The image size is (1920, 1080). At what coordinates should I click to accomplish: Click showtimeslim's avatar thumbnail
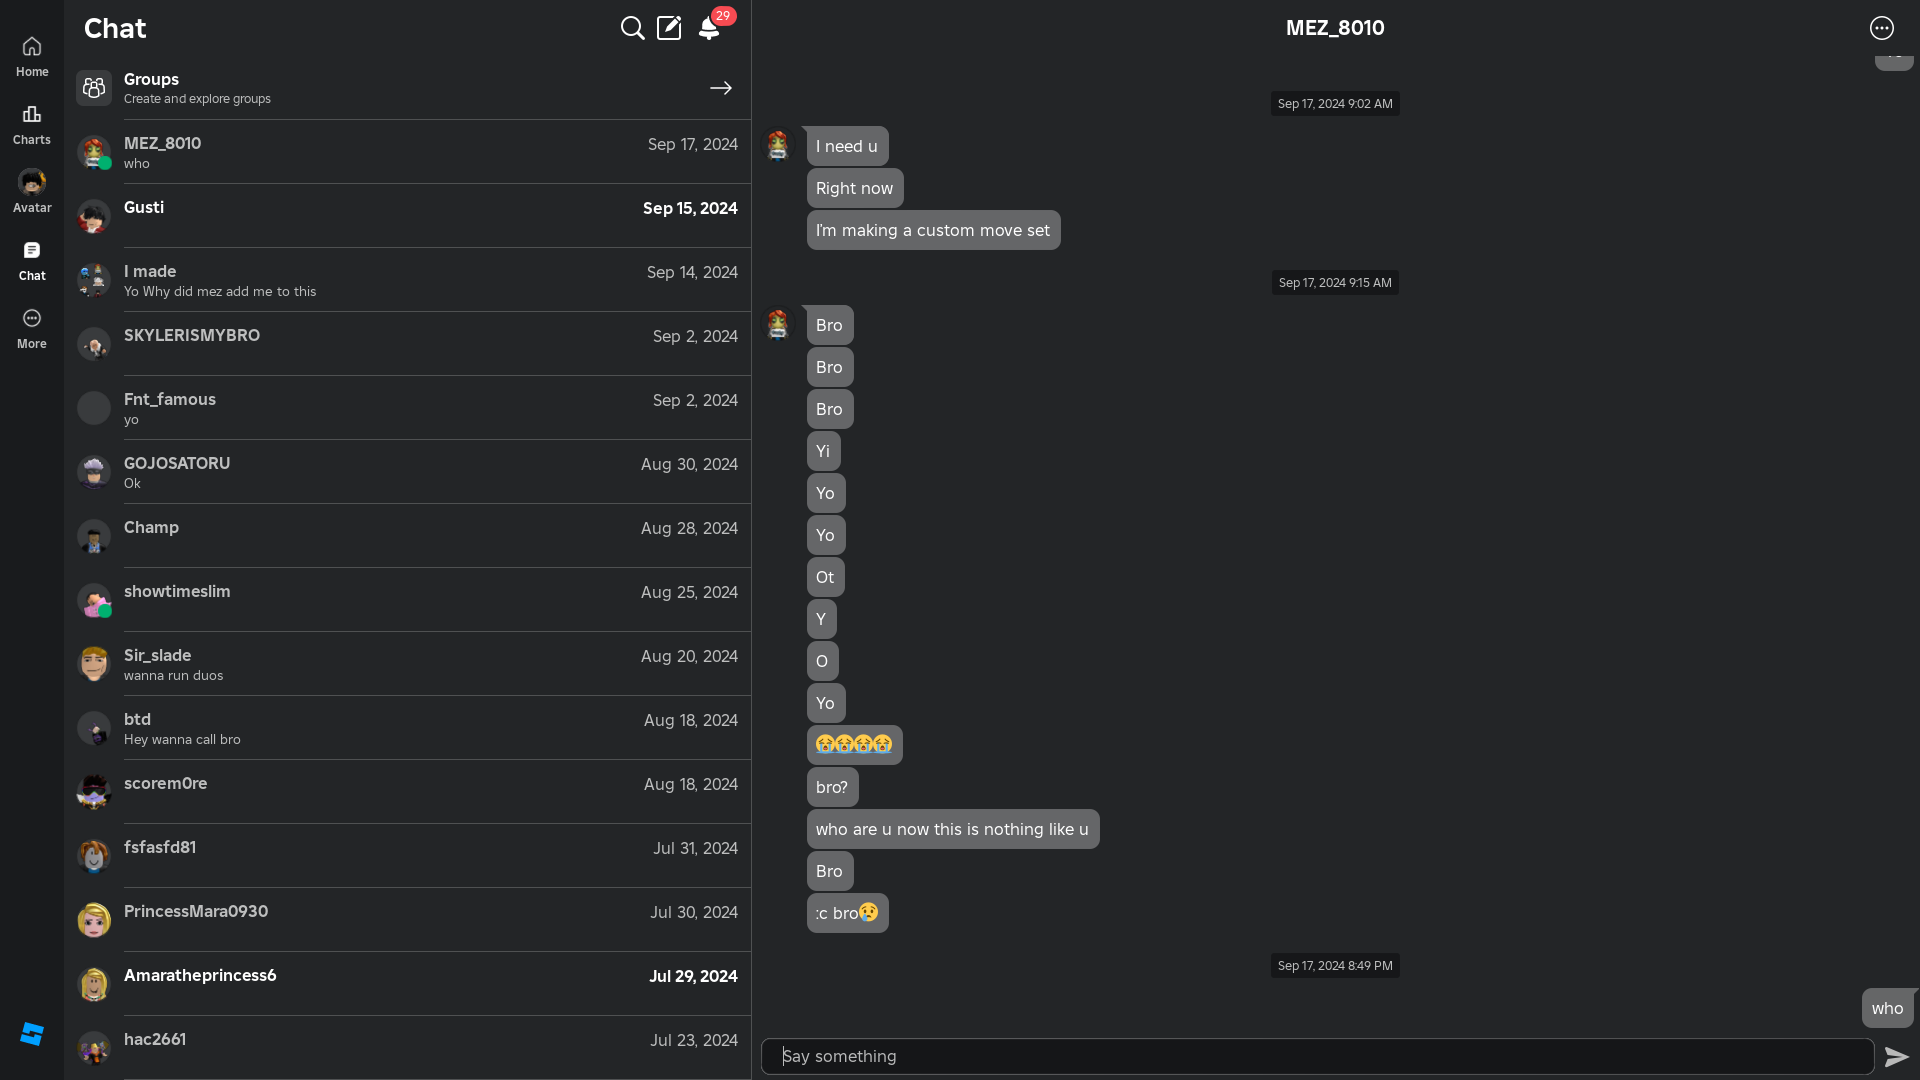pyautogui.click(x=94, y=600)
